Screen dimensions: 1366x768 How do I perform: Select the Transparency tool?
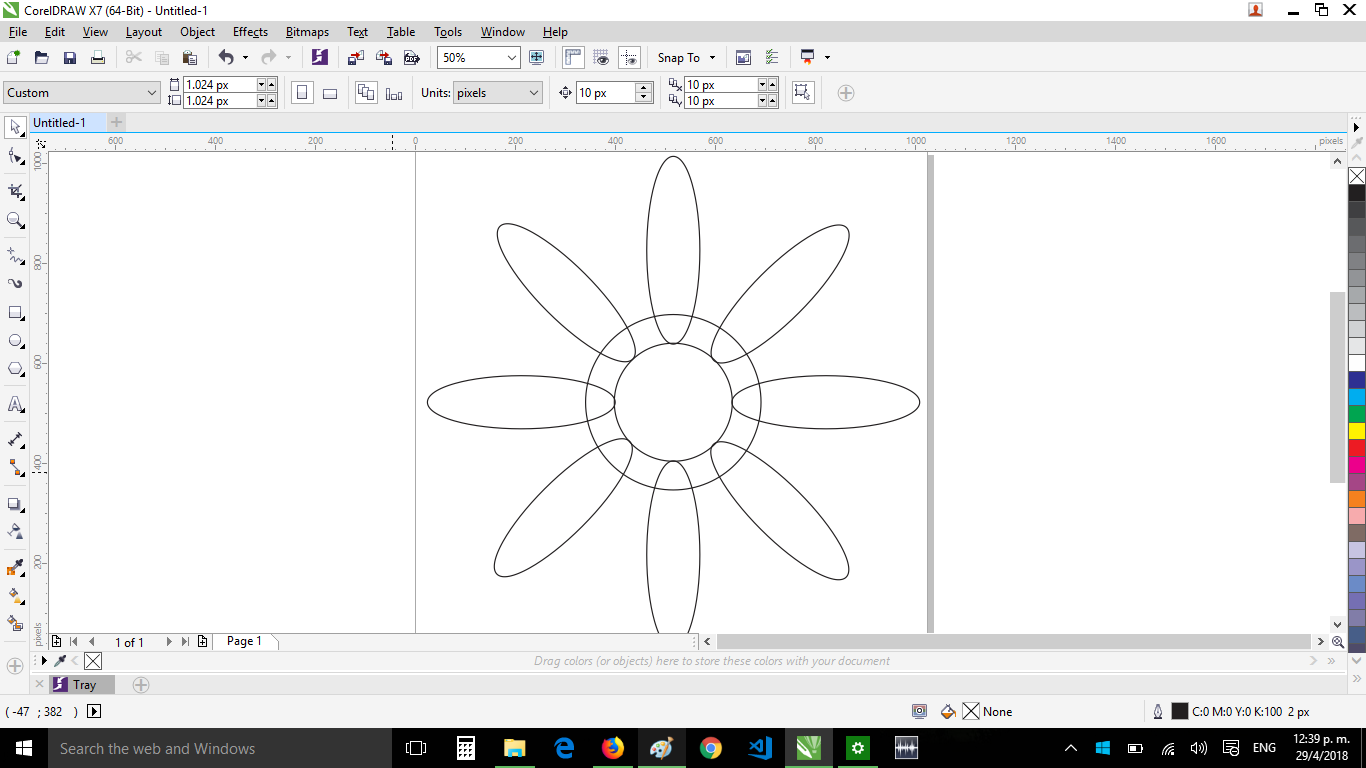click(15, 531)
